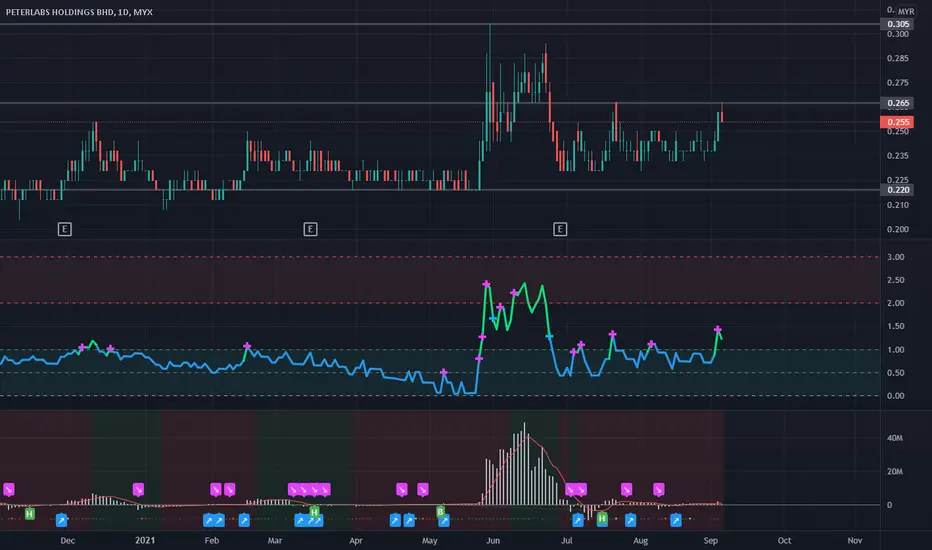Click the blue up-arrow signal in mid-August
This screenshot has height=550, width=932.
coord(675,520)
